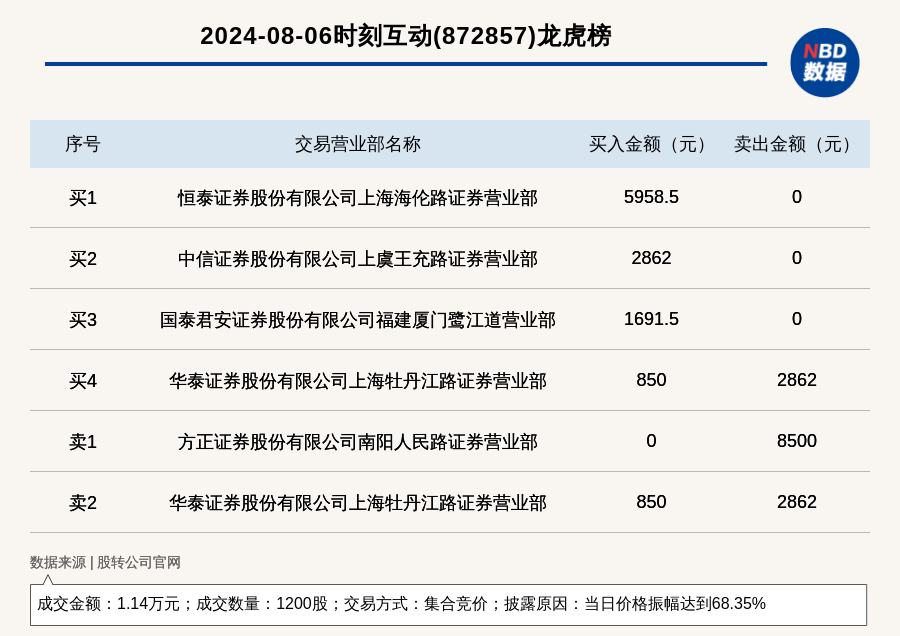The height and width of the screenshot is (636, 900).
Task: Click buy amount "850" in row 卖2
Action: (651, 502)
